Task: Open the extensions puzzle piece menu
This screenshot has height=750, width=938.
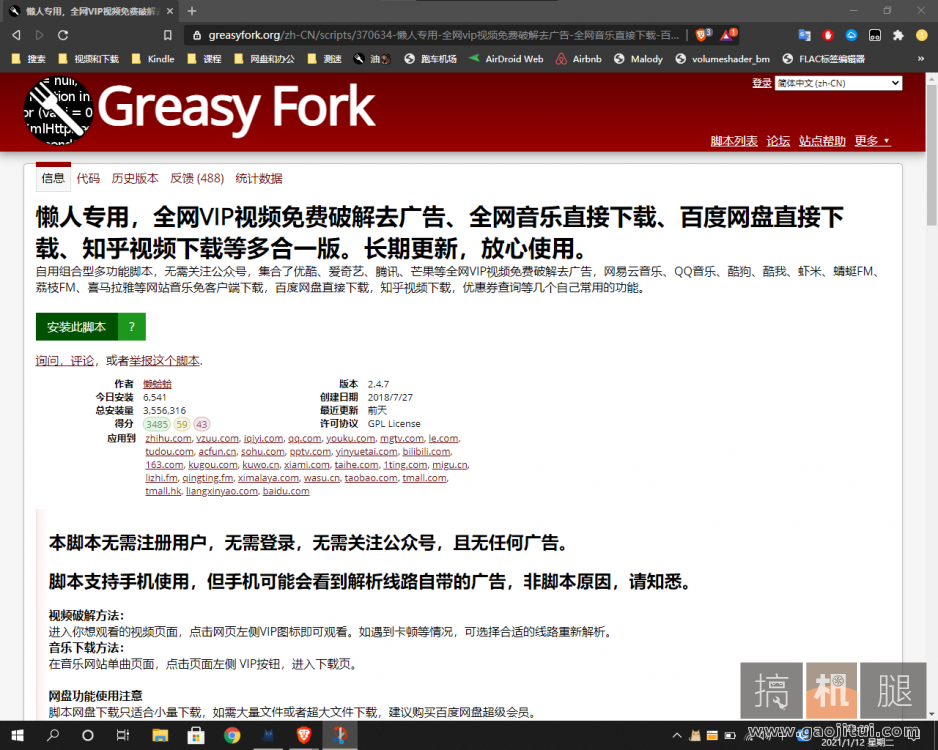Action: click(898, 35)
